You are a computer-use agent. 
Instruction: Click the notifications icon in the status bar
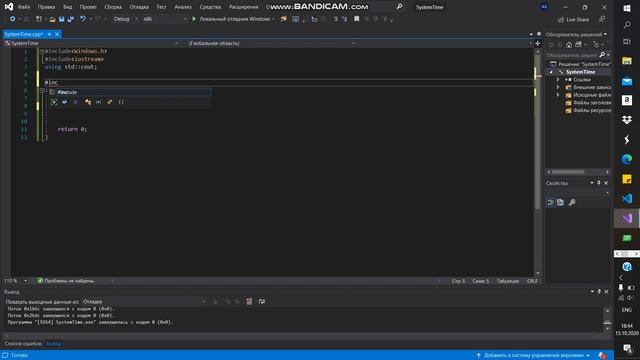click(x=602, y=356)
